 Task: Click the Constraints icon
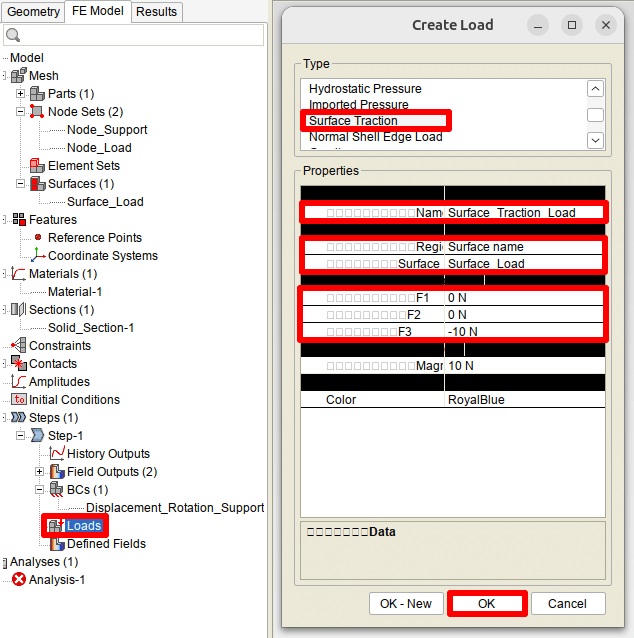(19, 345)
